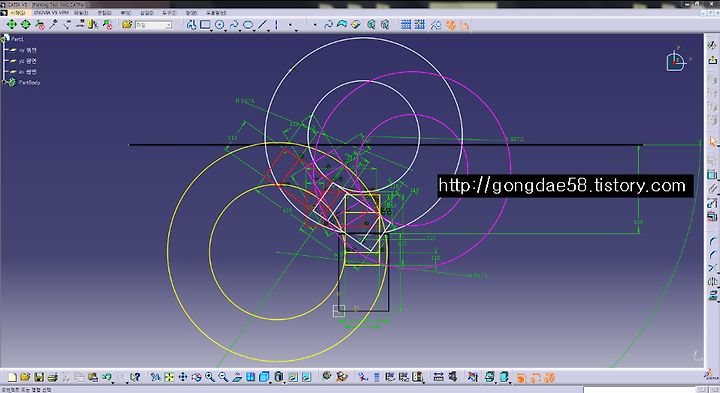Select PartBody in the specification tree
This screenshot has width=720, height=393.
tap(29, 83)
